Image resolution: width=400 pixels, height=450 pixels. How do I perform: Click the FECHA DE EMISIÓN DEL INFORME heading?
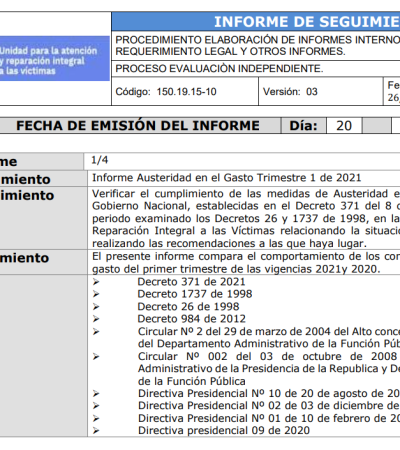tap(138, 126)
